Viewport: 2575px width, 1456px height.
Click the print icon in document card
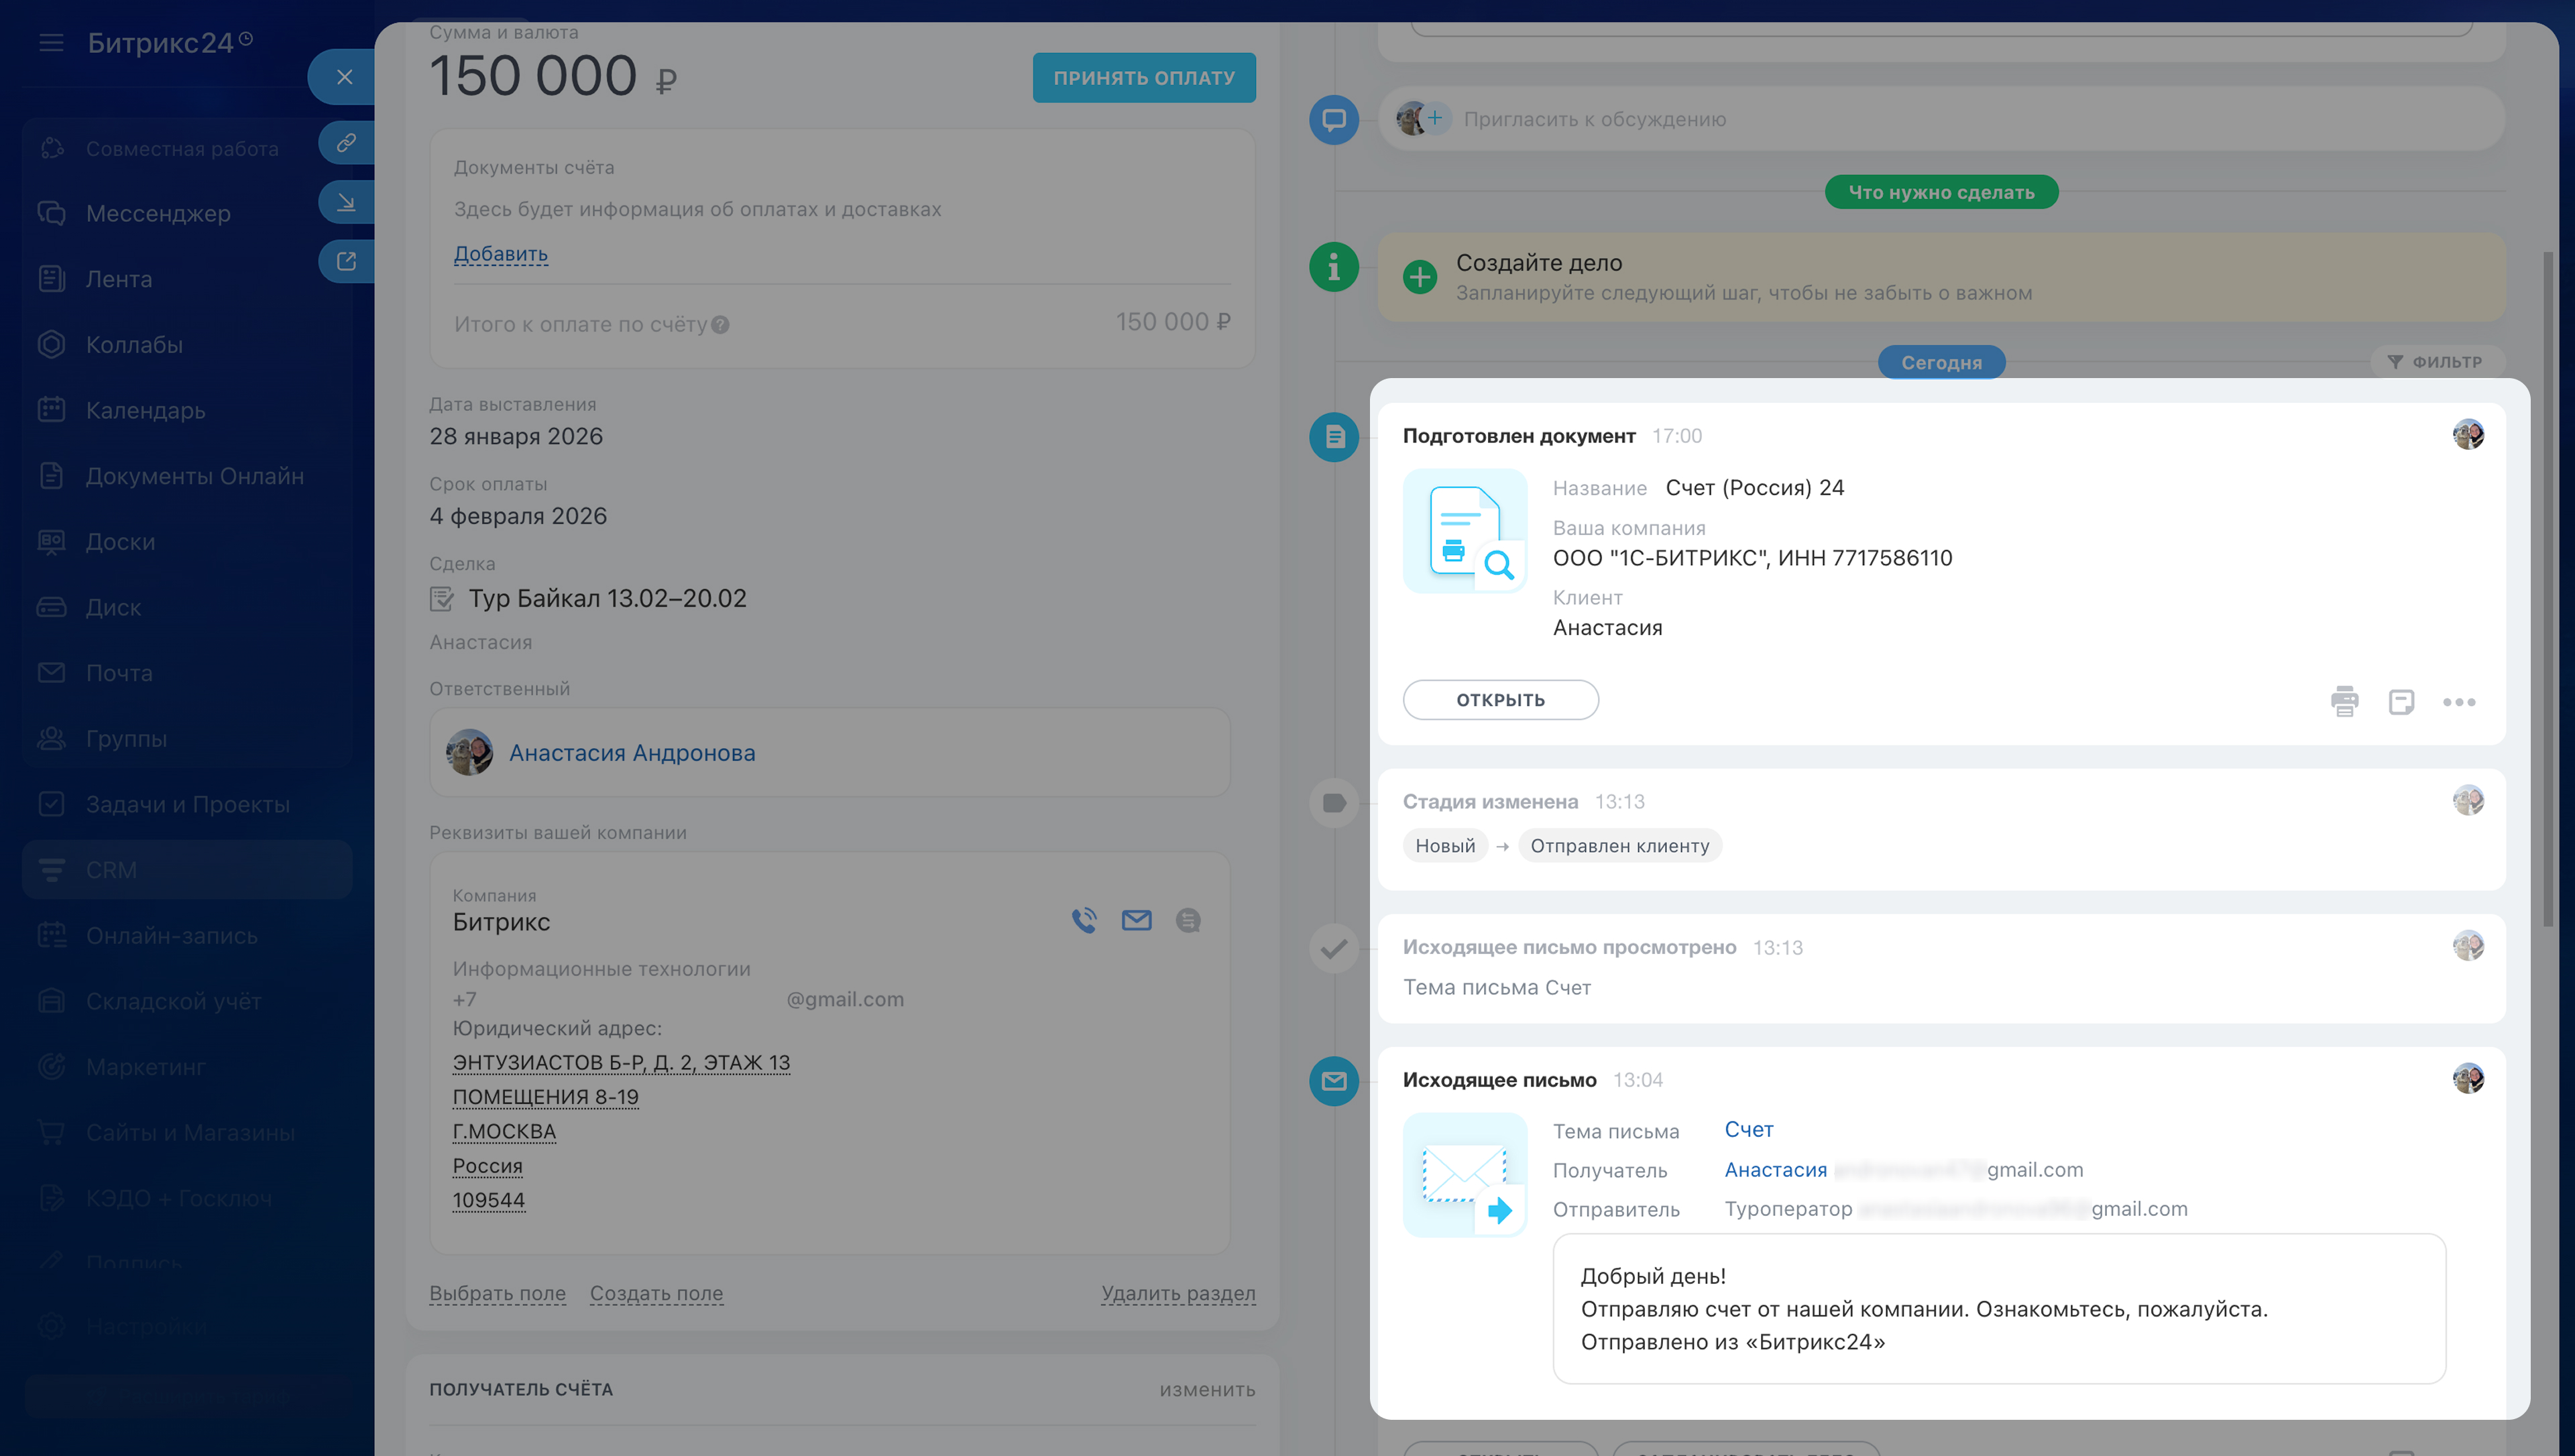click(x=2344, y=701)
